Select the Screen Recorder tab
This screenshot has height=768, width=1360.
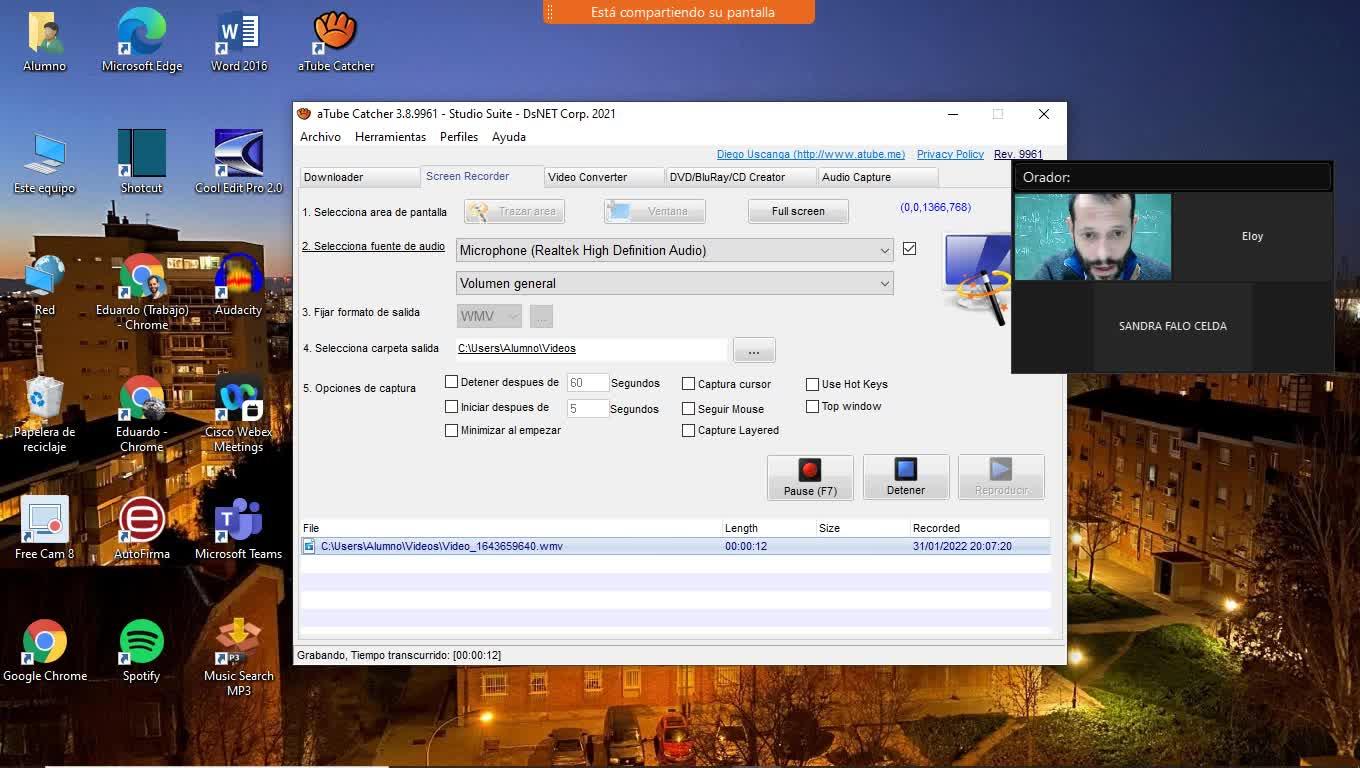(482, 176)
